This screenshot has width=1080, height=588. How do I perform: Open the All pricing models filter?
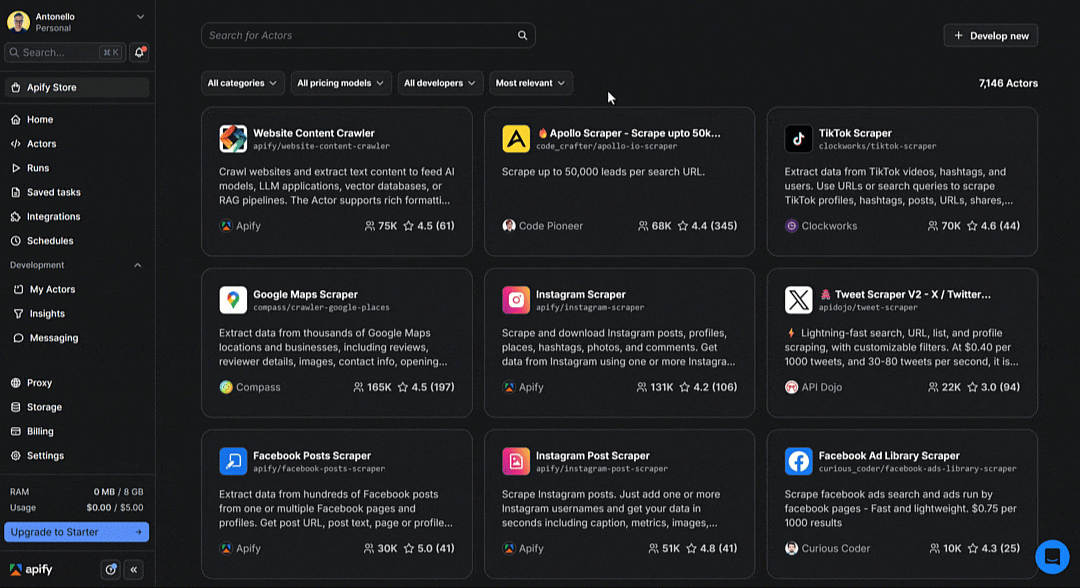[340, 83]
